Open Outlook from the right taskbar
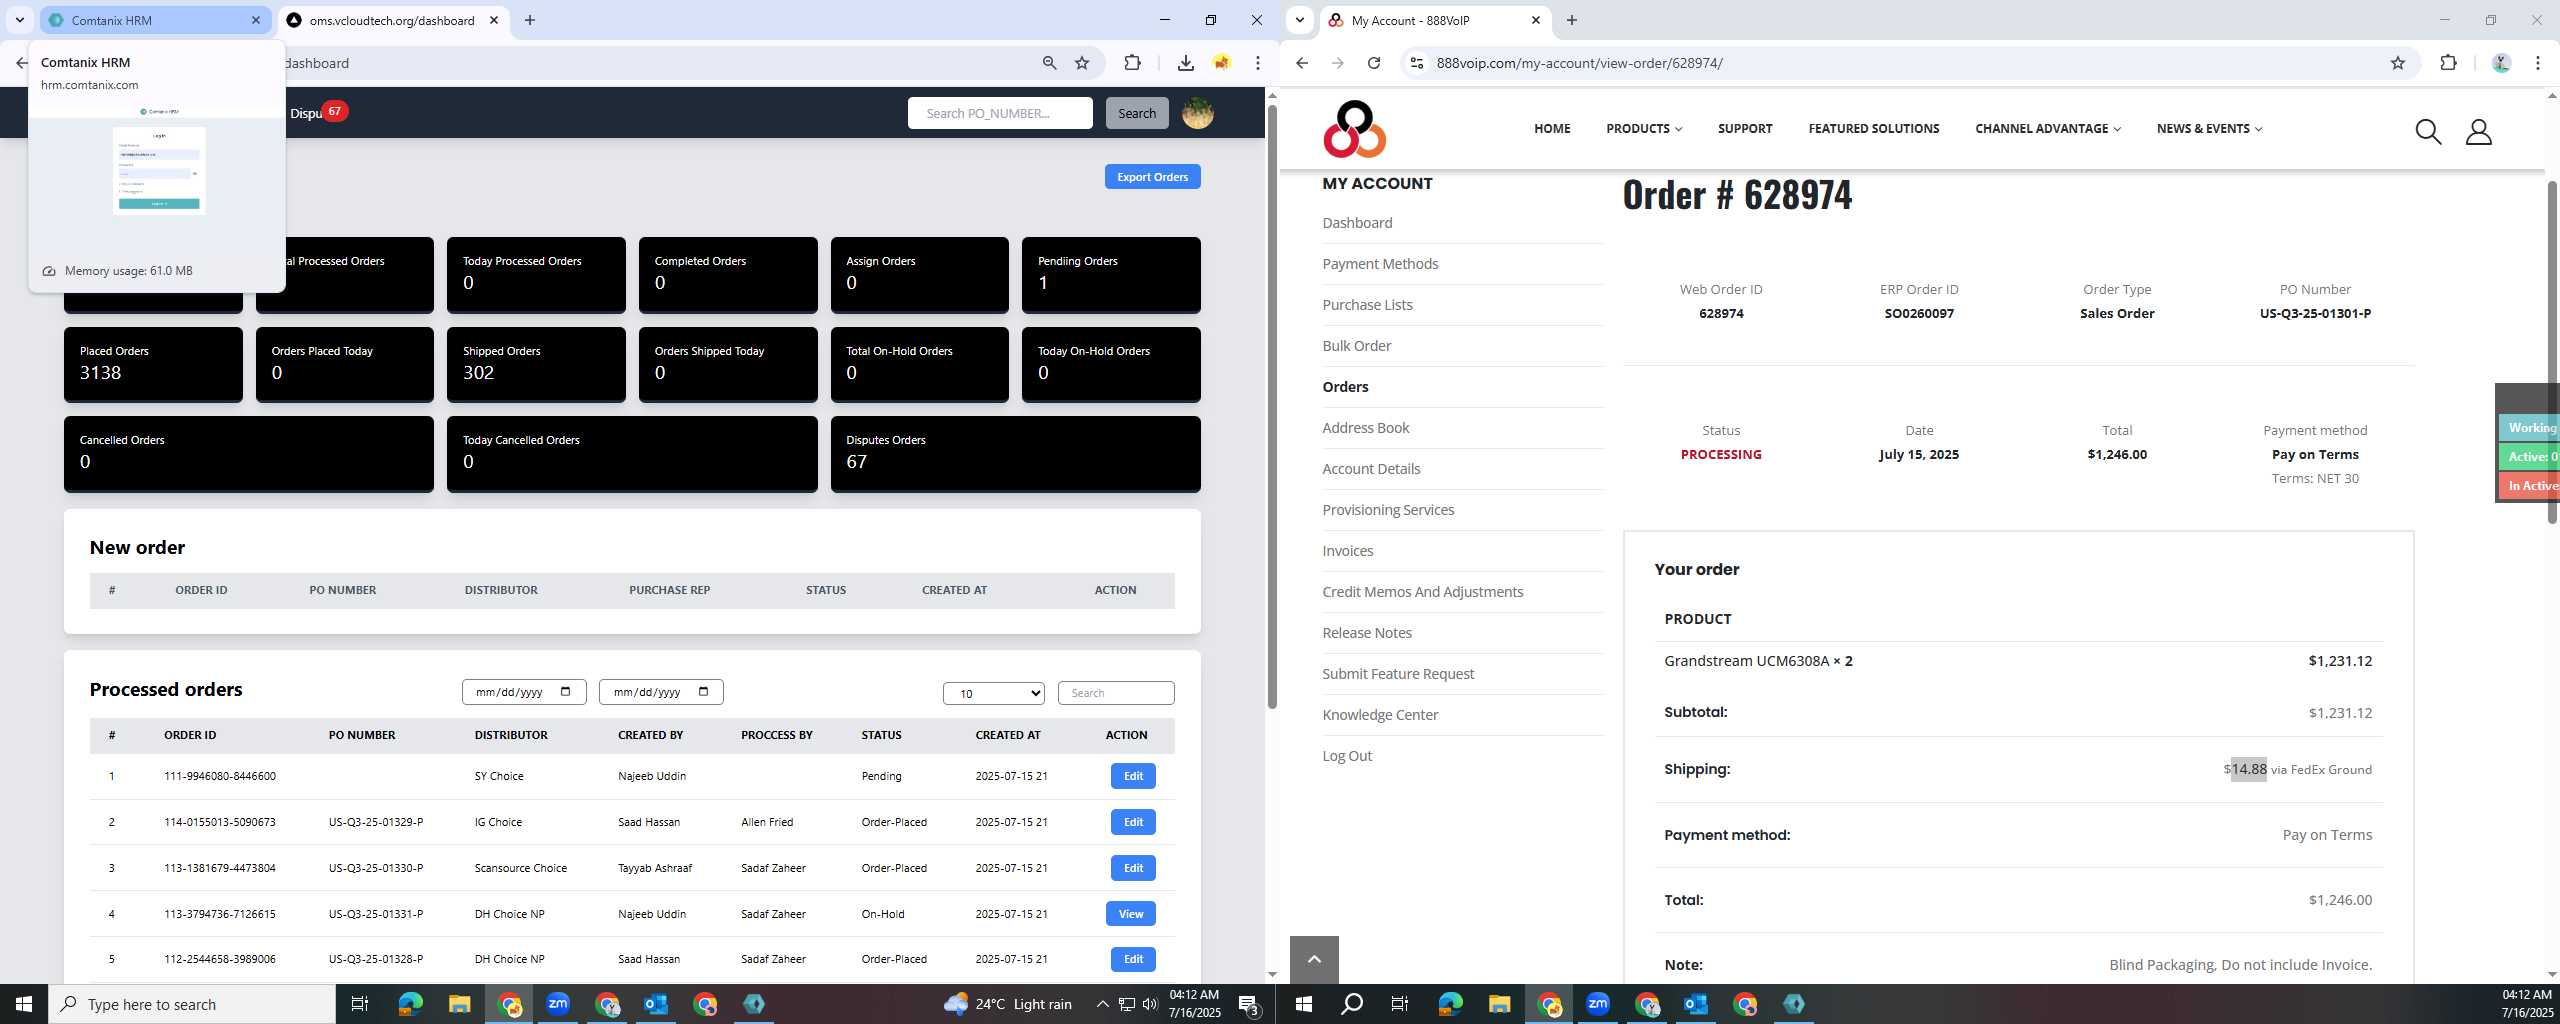Viewport: 2560px width, 1024px height. (x=1696, y=1004)
